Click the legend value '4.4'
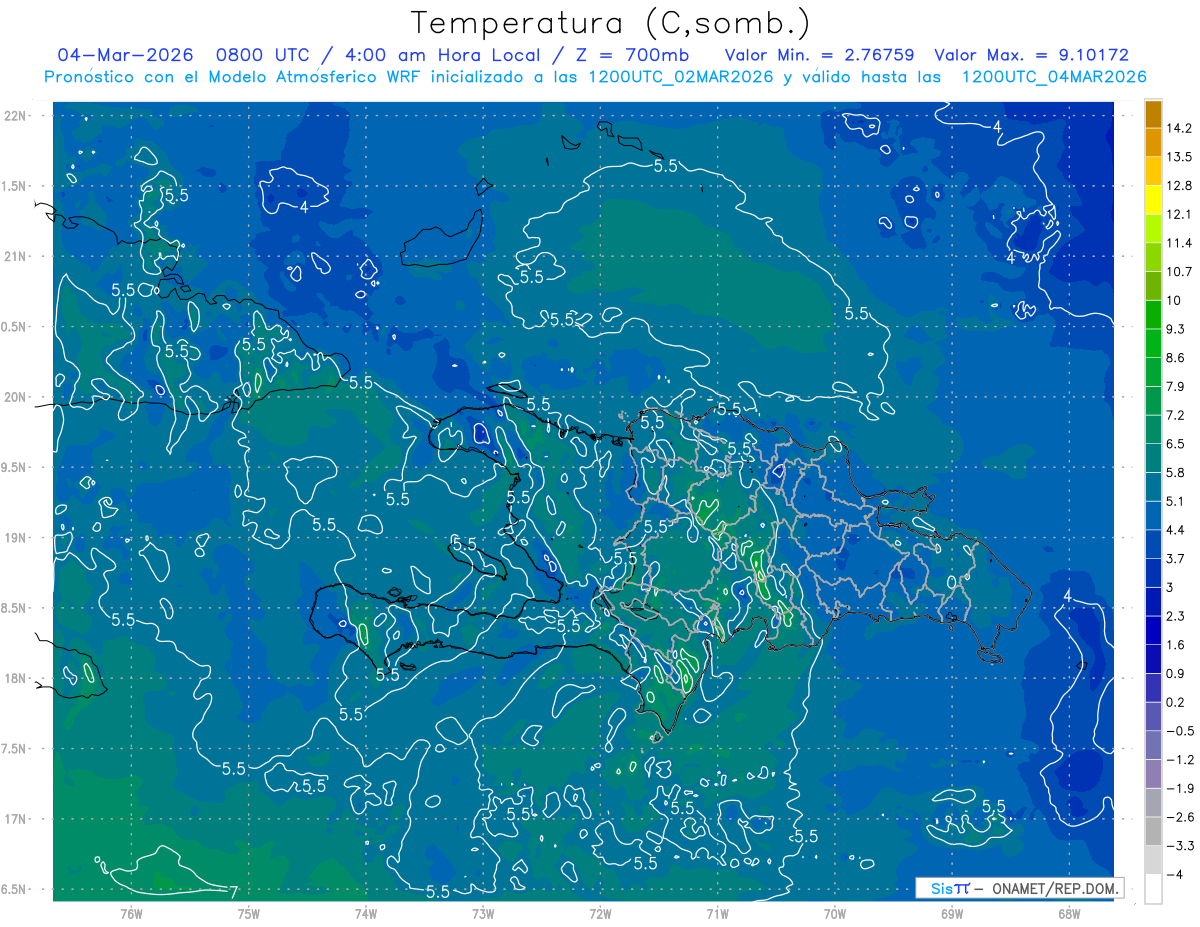 (1177, 530)
